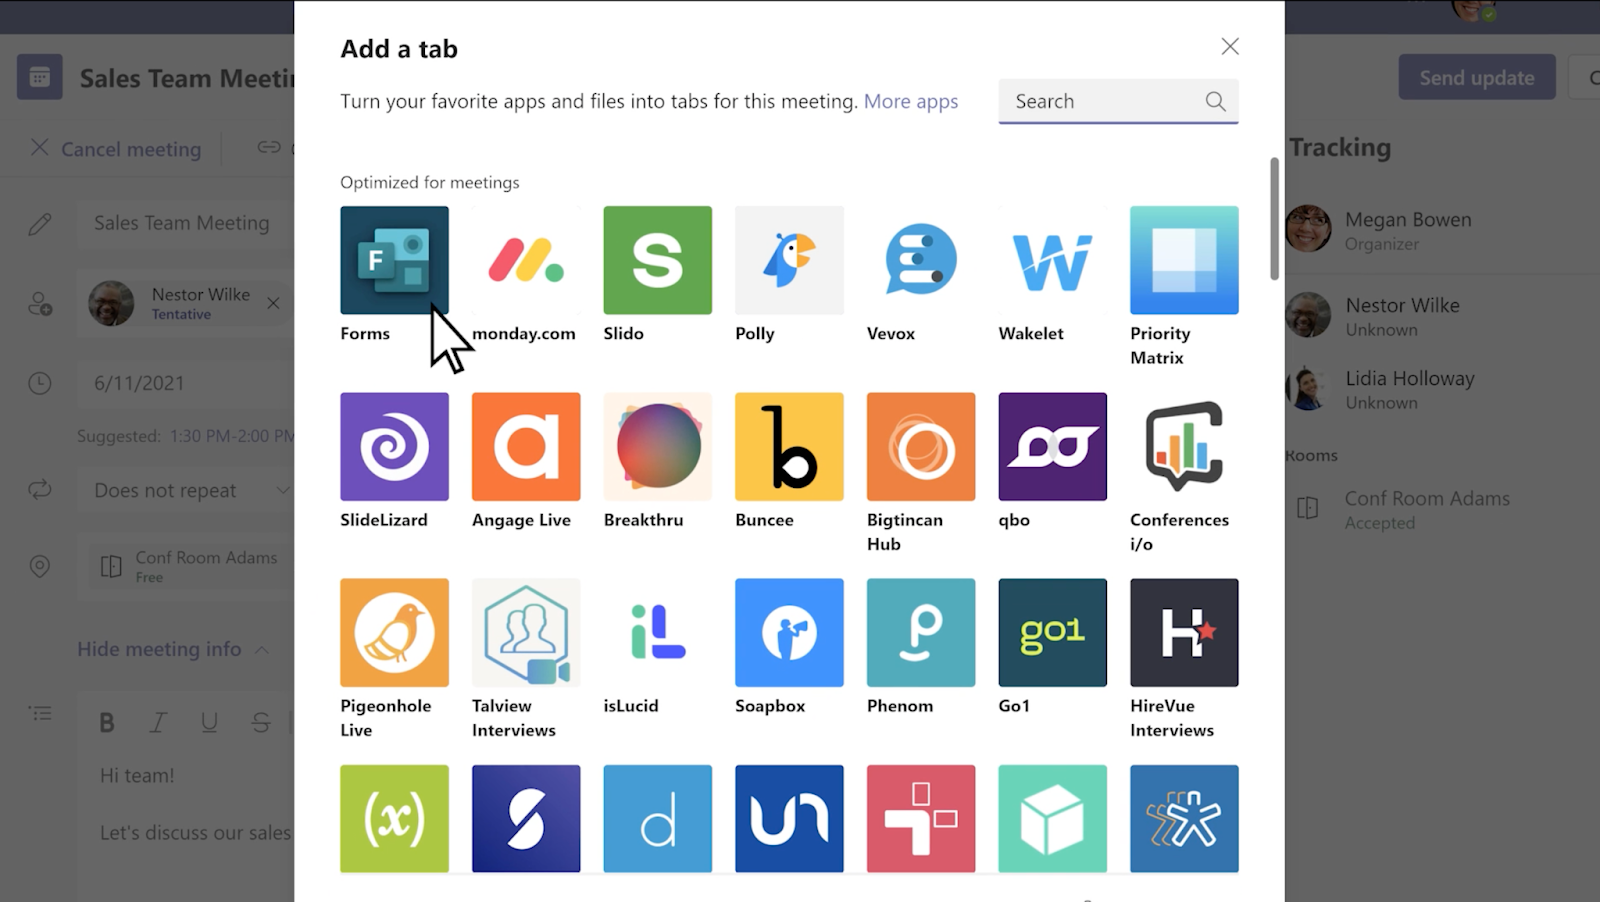Toggle bold in meeting description toolbar
Viewport: 1600px width, 902px height.
pyautogui.click(x=107, y=722)
